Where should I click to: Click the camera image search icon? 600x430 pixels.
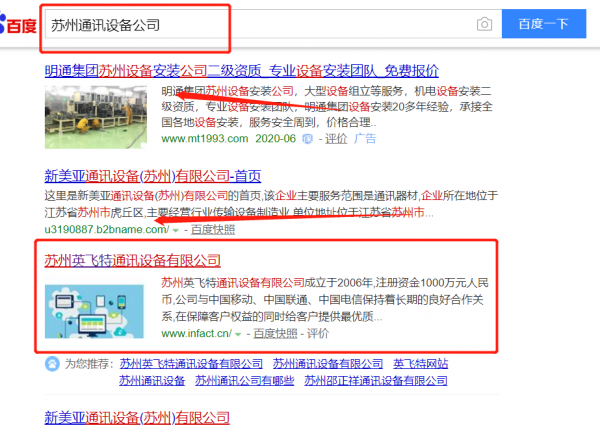[x=484, y=24]
